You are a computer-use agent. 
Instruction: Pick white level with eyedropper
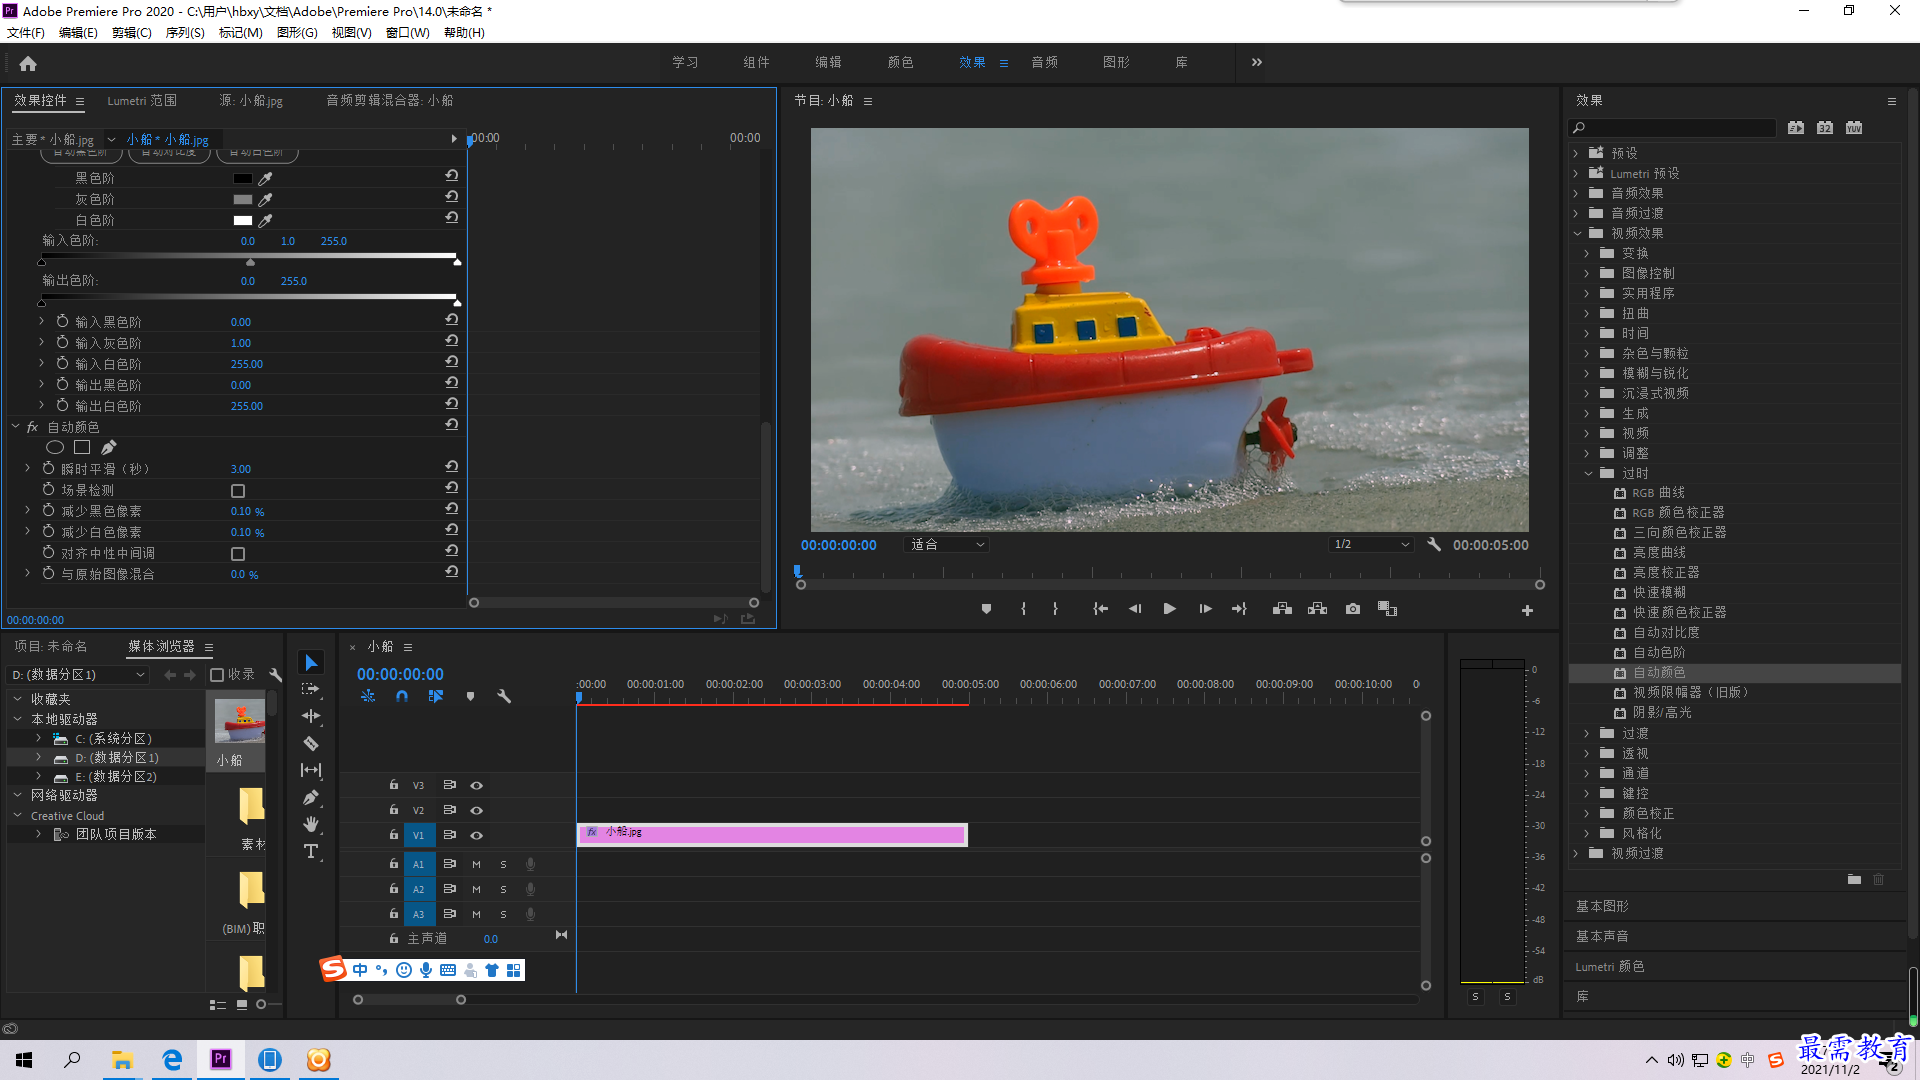click(265, 220)
